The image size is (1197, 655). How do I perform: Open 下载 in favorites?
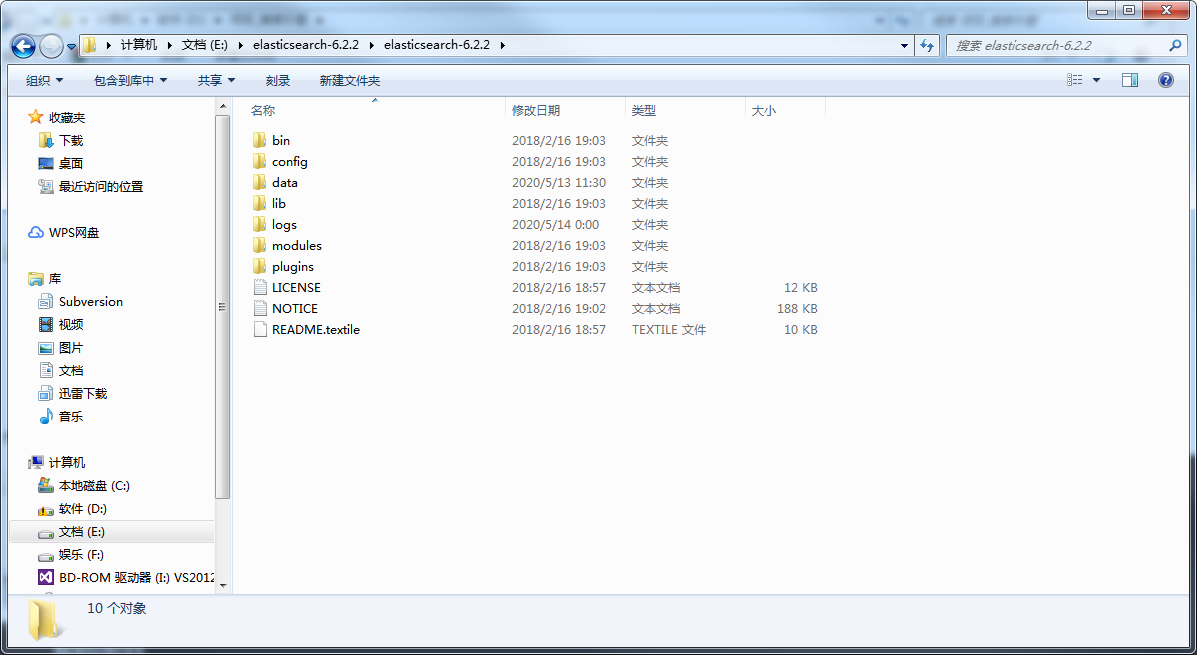click(71, 140)
